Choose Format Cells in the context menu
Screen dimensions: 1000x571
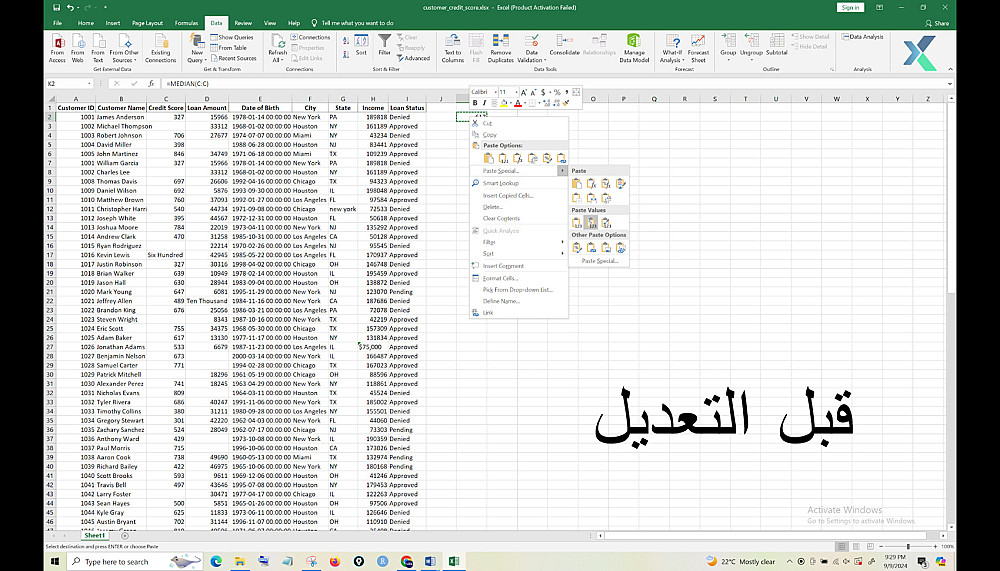pyautogui.click(x=518, y=278)
